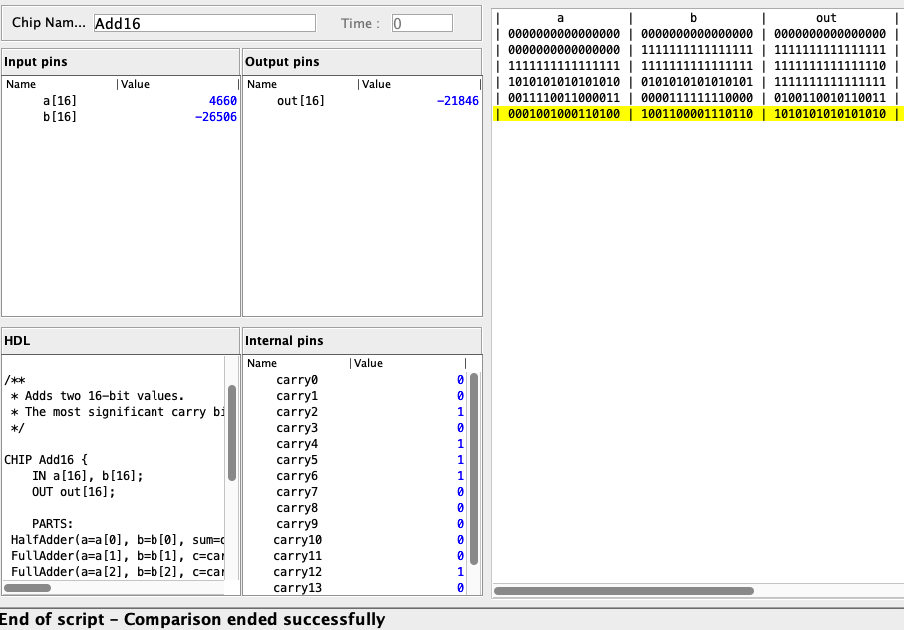
Task: Select internal pin carry1
Action: pos(355,396)
